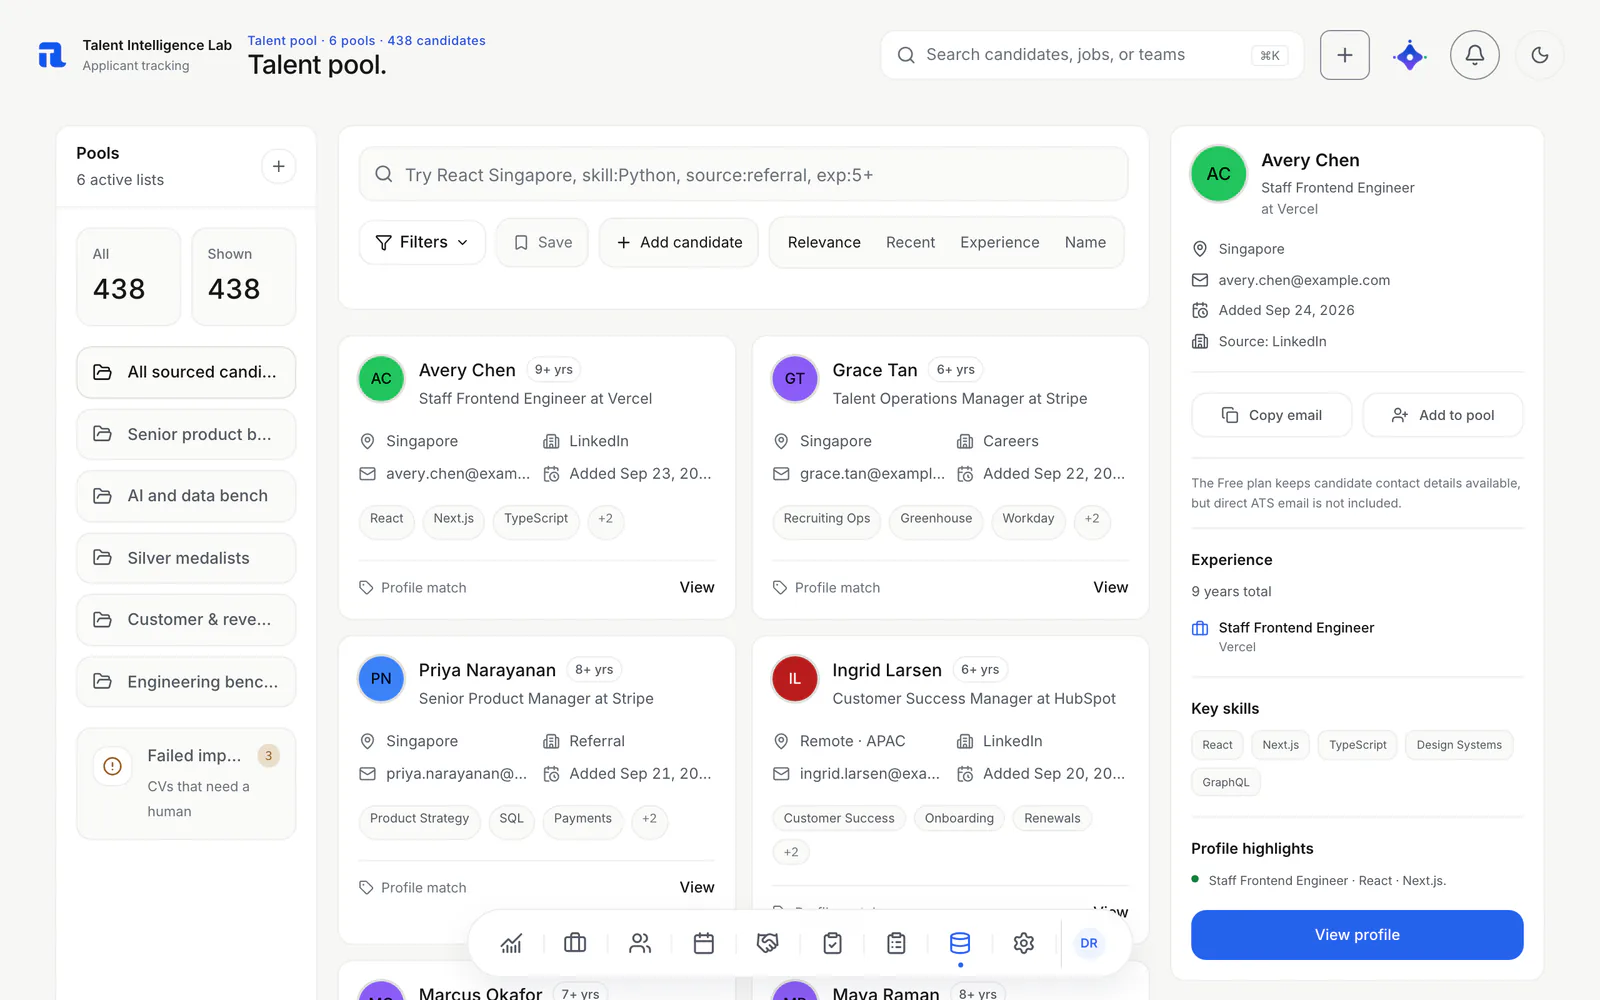Open the AI assistant sparkle icon
The image size is (1600, 1000).
tap(1410, 55)
